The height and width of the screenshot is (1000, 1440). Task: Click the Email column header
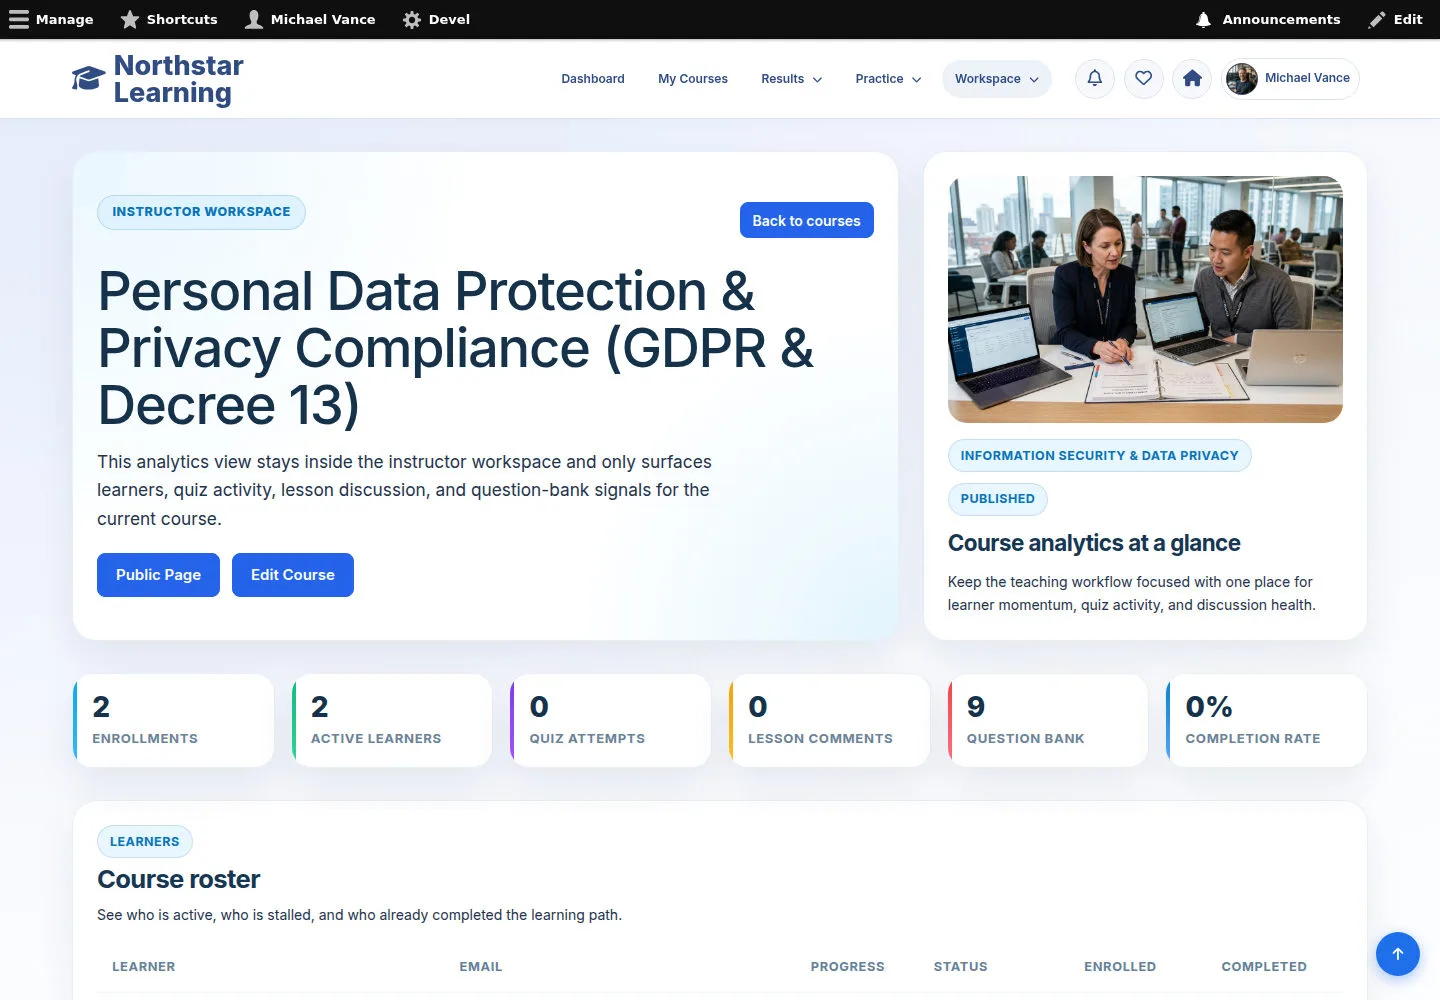(481, 967)
